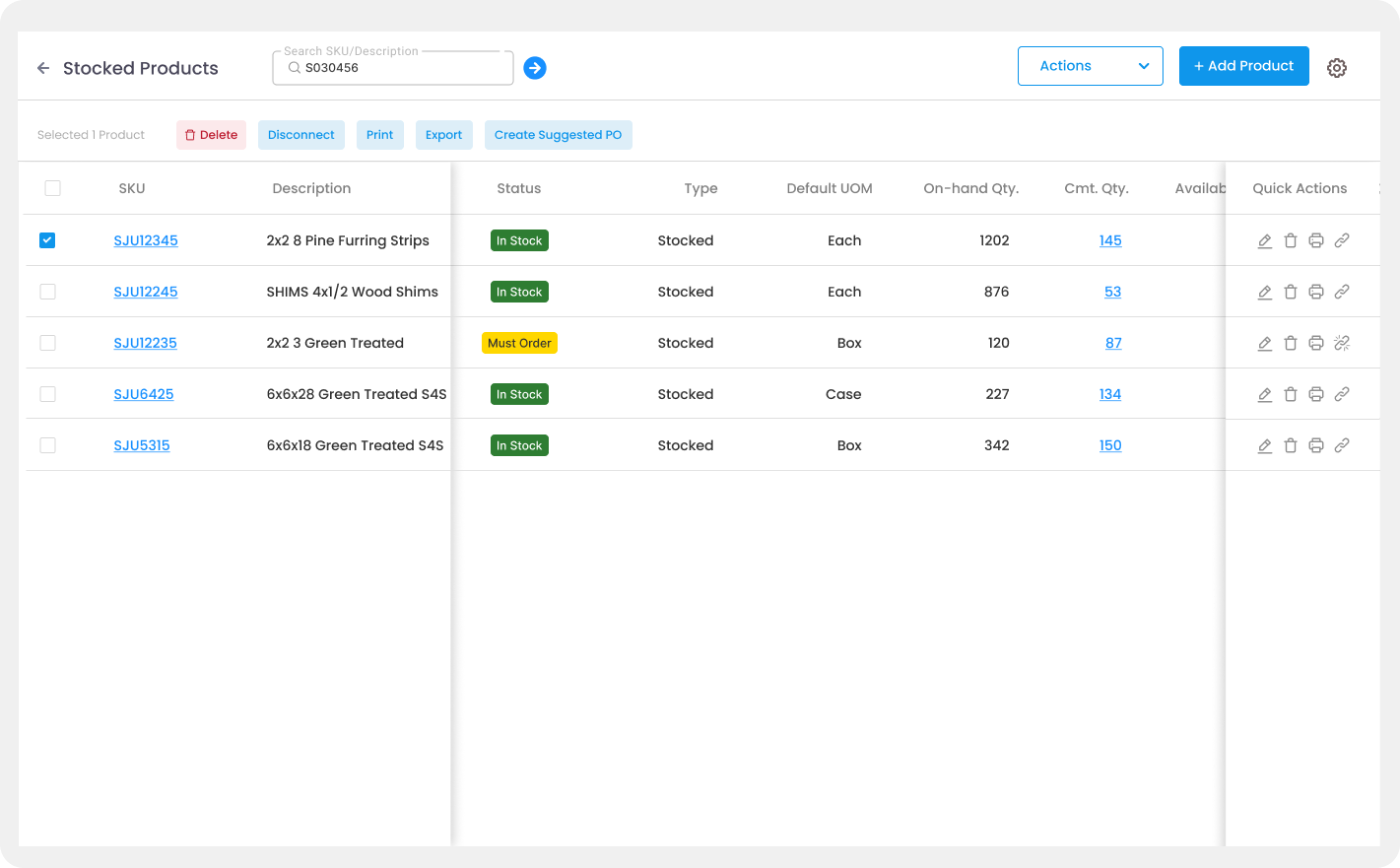Click the Cmt. Qty. column header
Viewport: 1400px width, 868px height.
click(x=1097, y=188)
